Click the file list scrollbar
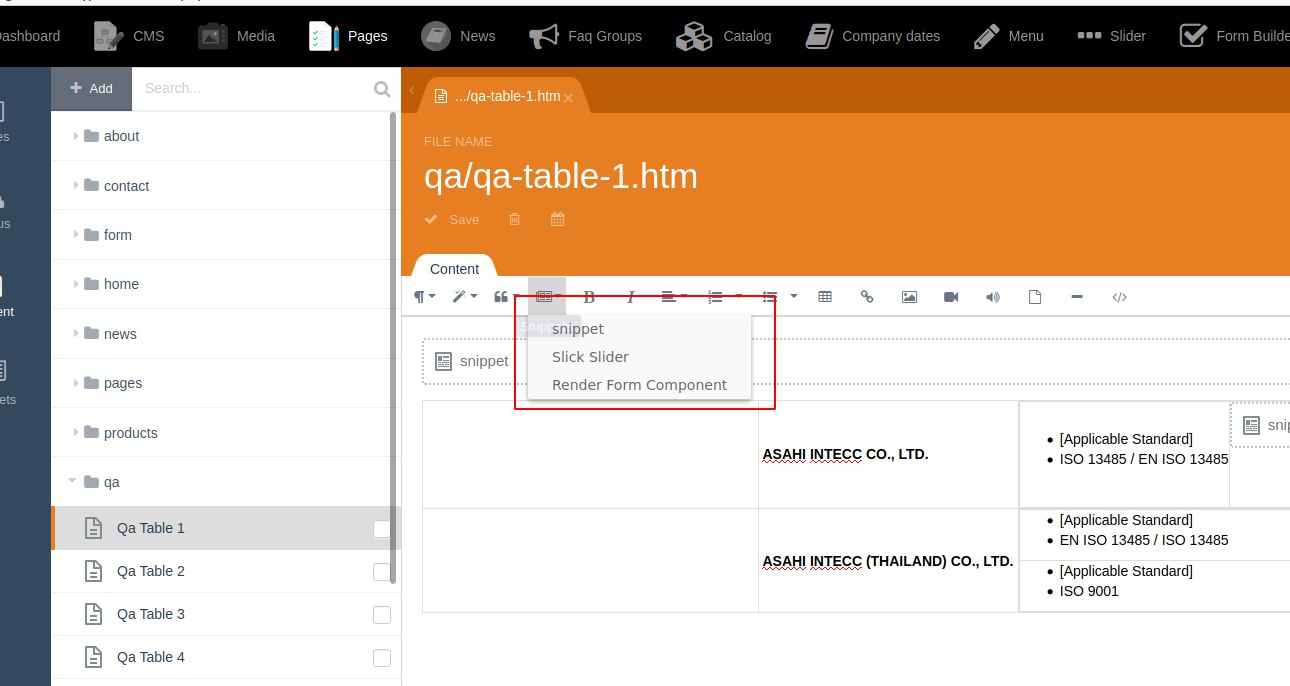Screen dimensions: 1290x686 [x=393, y=348]
